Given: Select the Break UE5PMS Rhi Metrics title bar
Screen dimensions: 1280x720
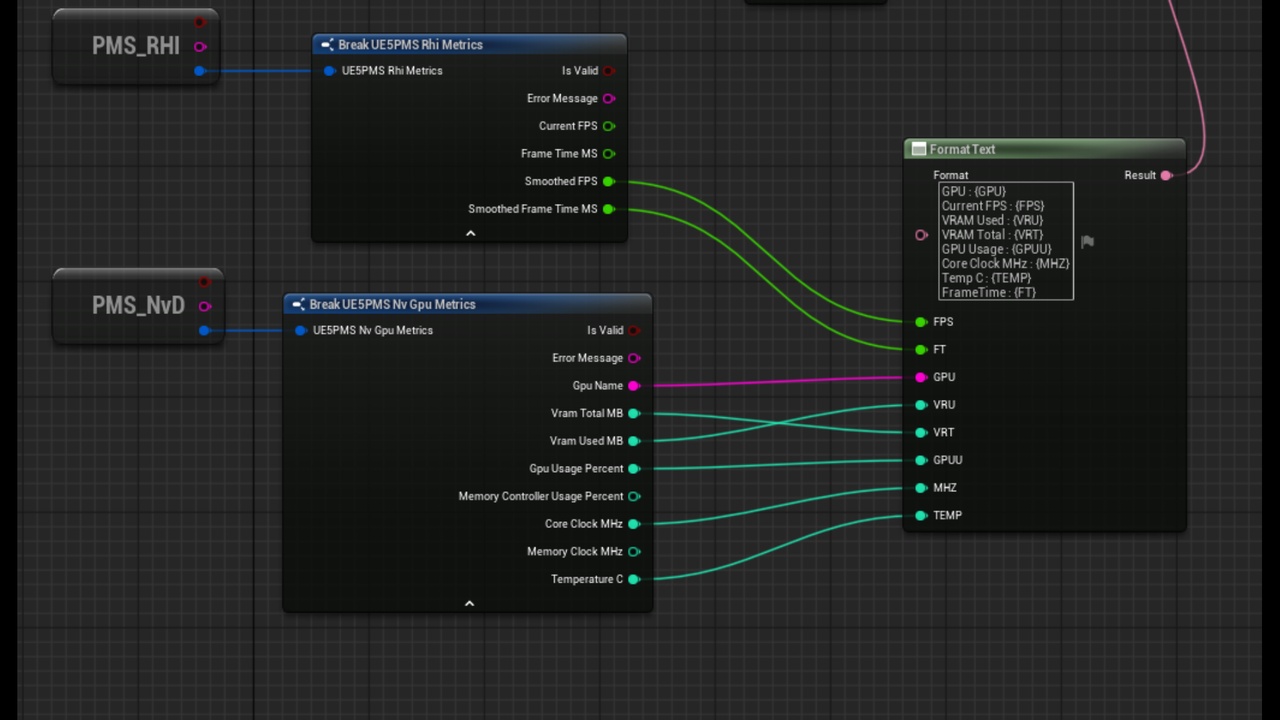Looking at the screenshot, I should point(470,45).
